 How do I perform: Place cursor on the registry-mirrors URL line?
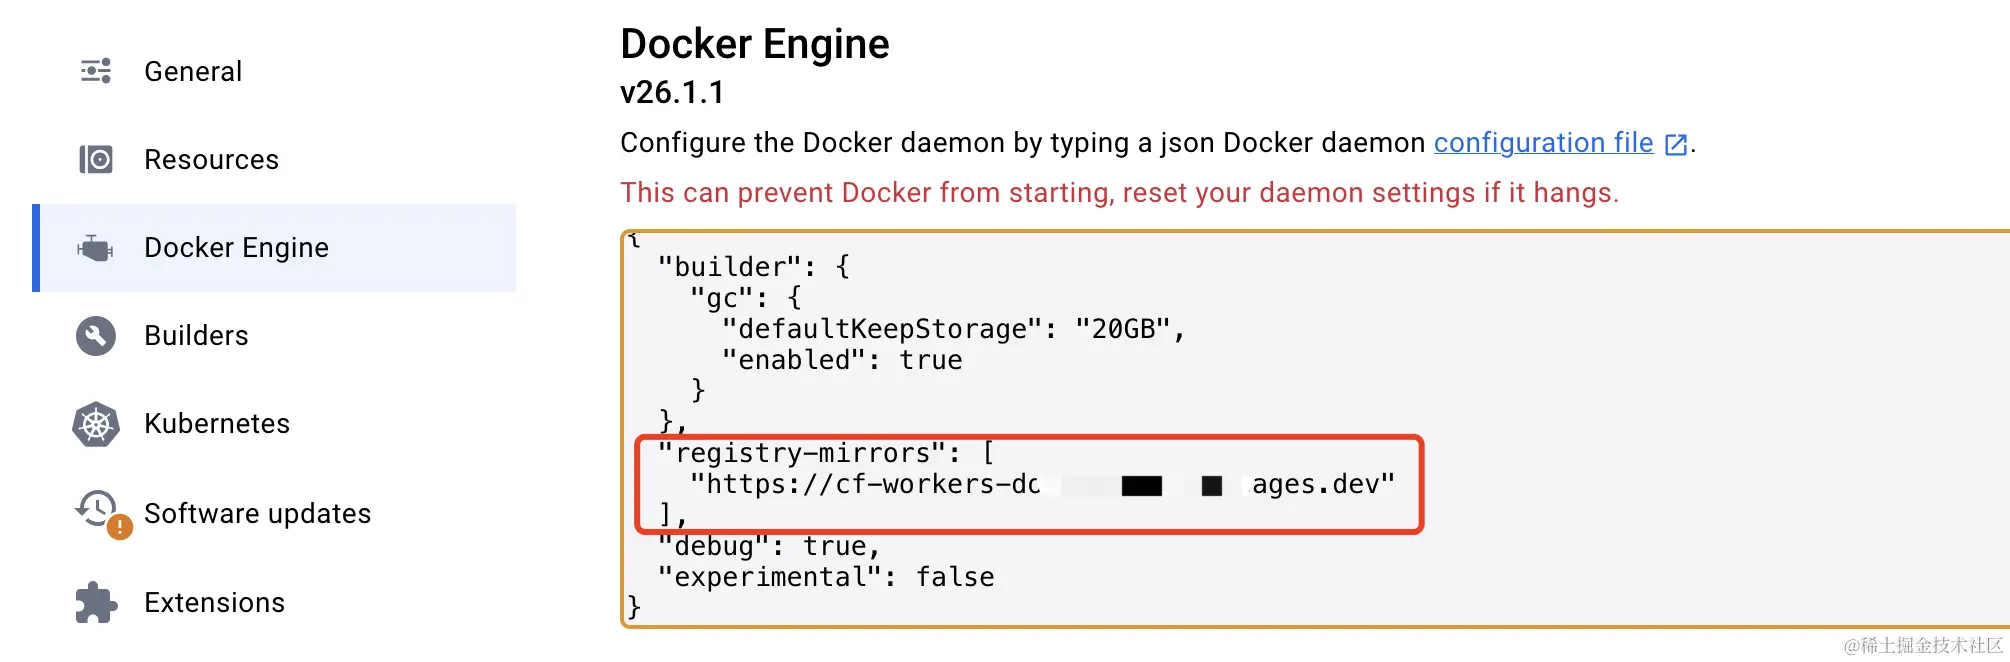tap(1040, 485)
